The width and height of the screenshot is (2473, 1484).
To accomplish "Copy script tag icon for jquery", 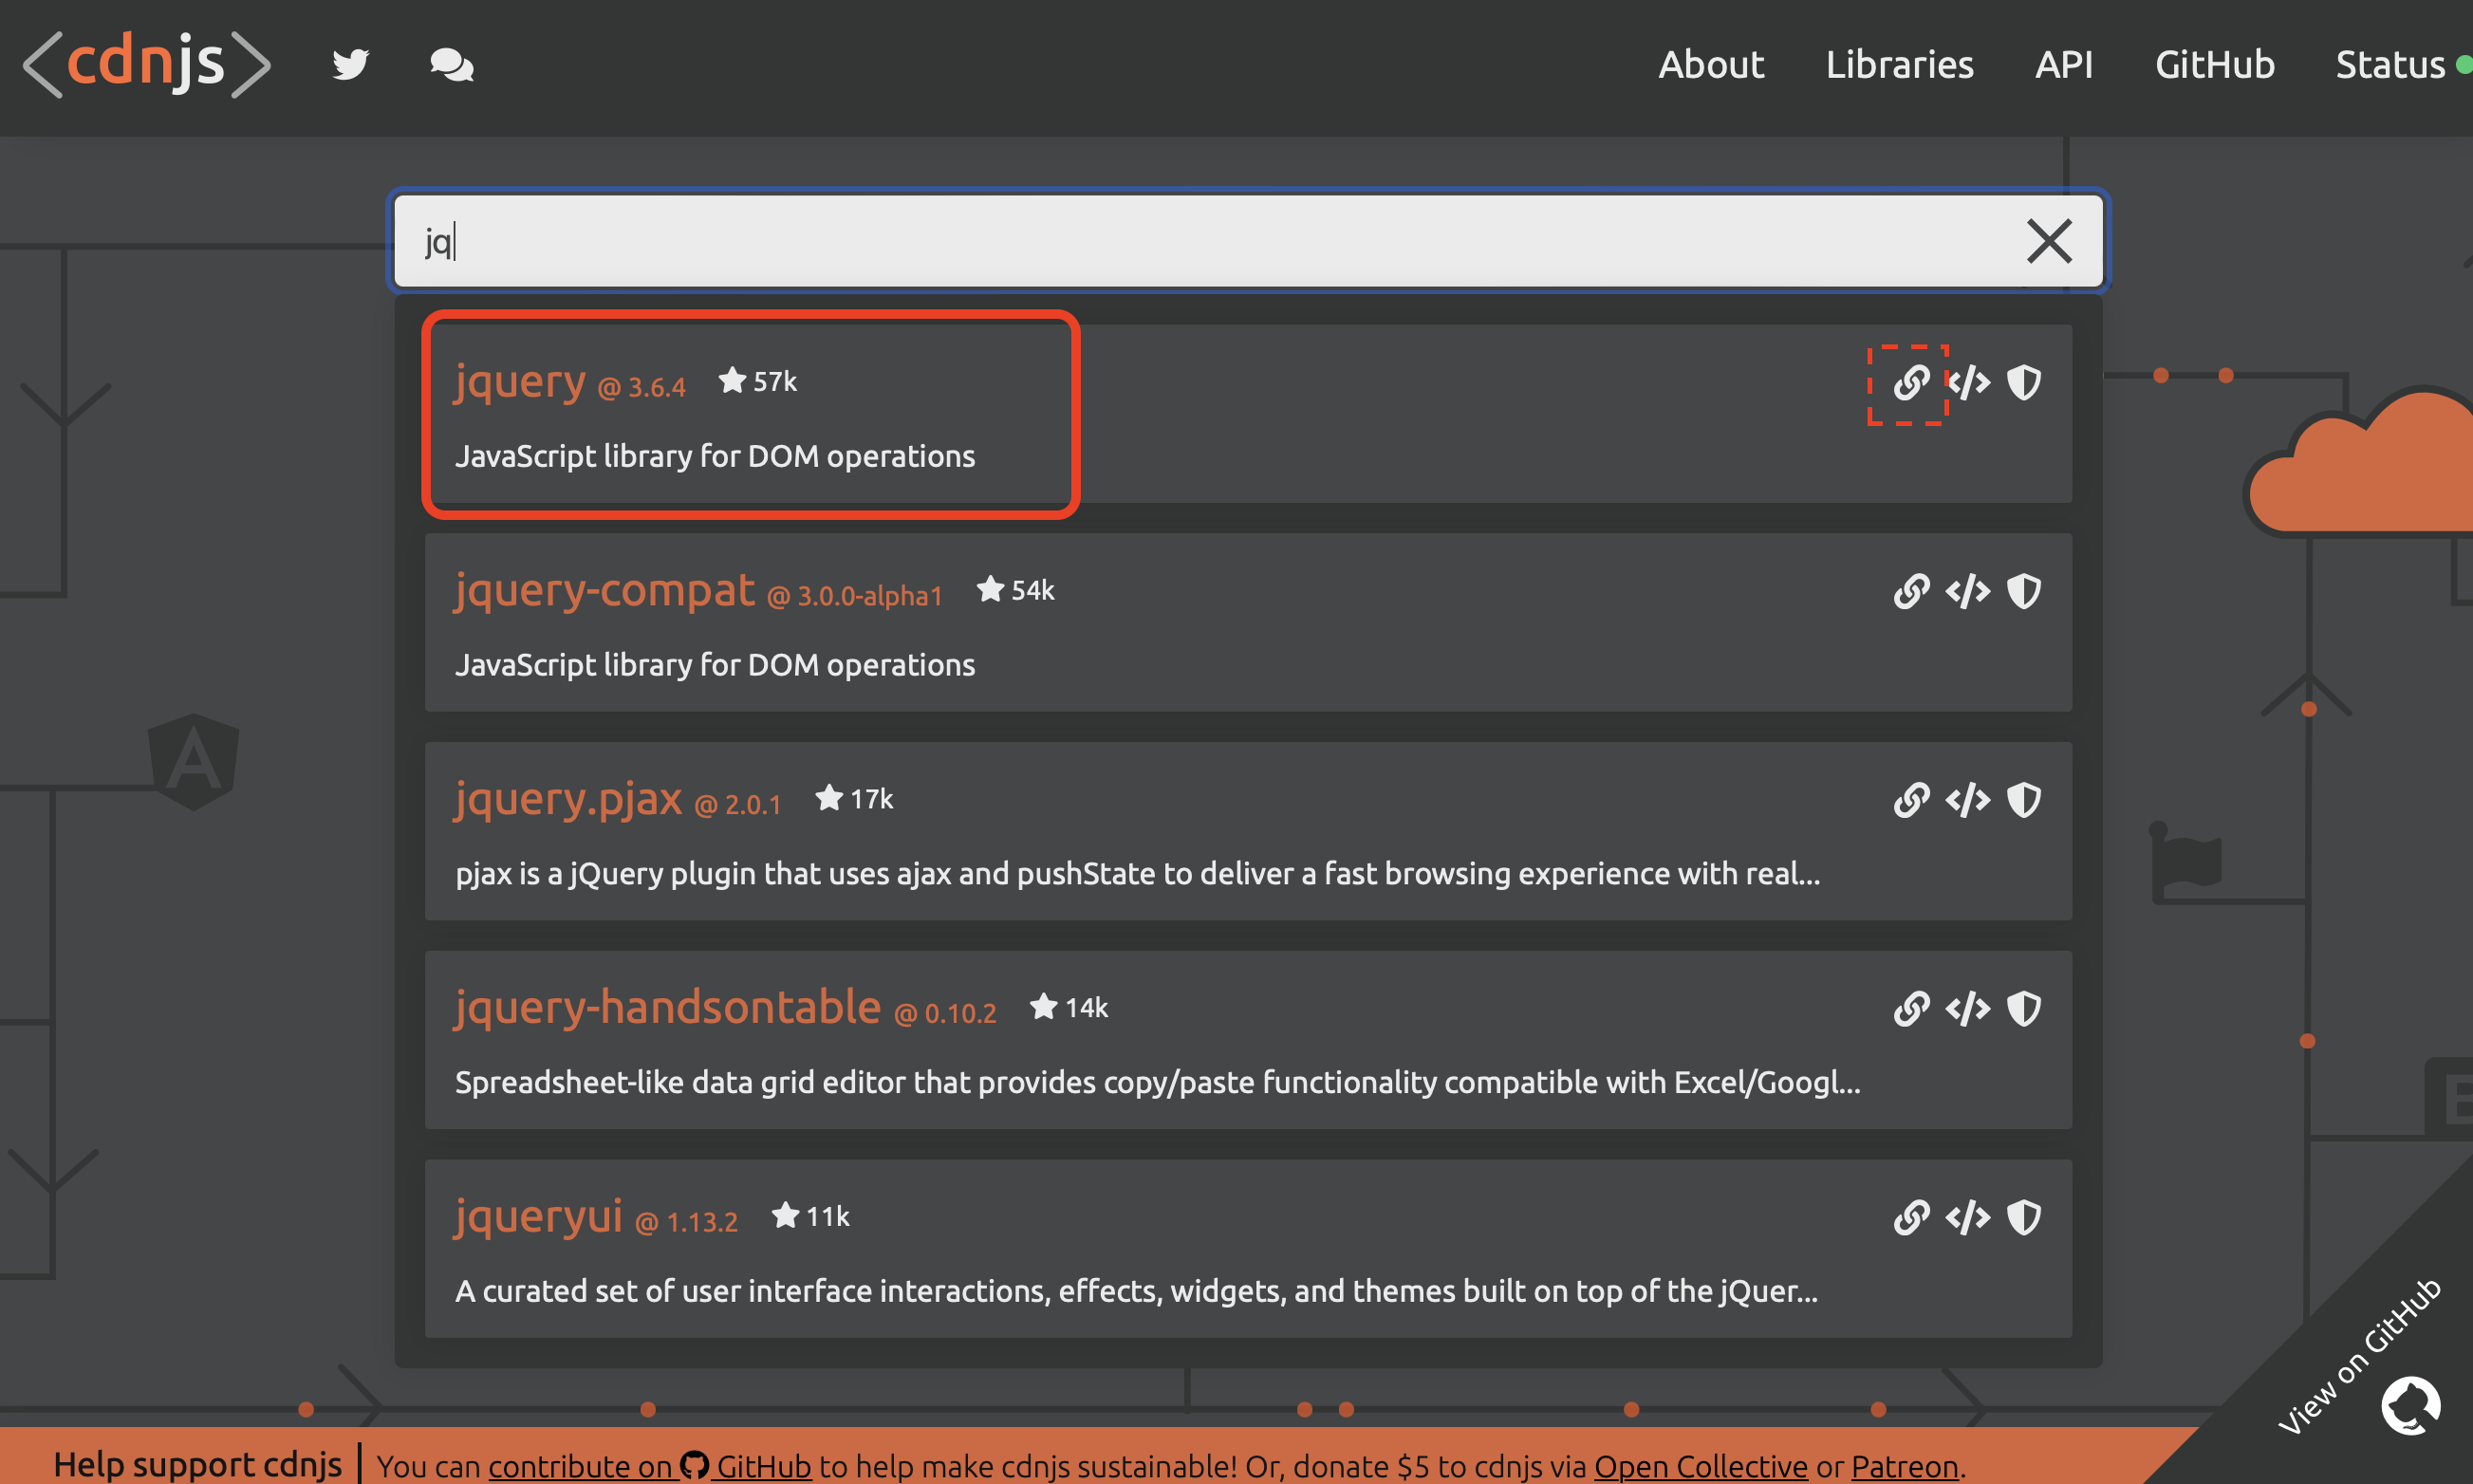I will click(x=1968, y=383).
